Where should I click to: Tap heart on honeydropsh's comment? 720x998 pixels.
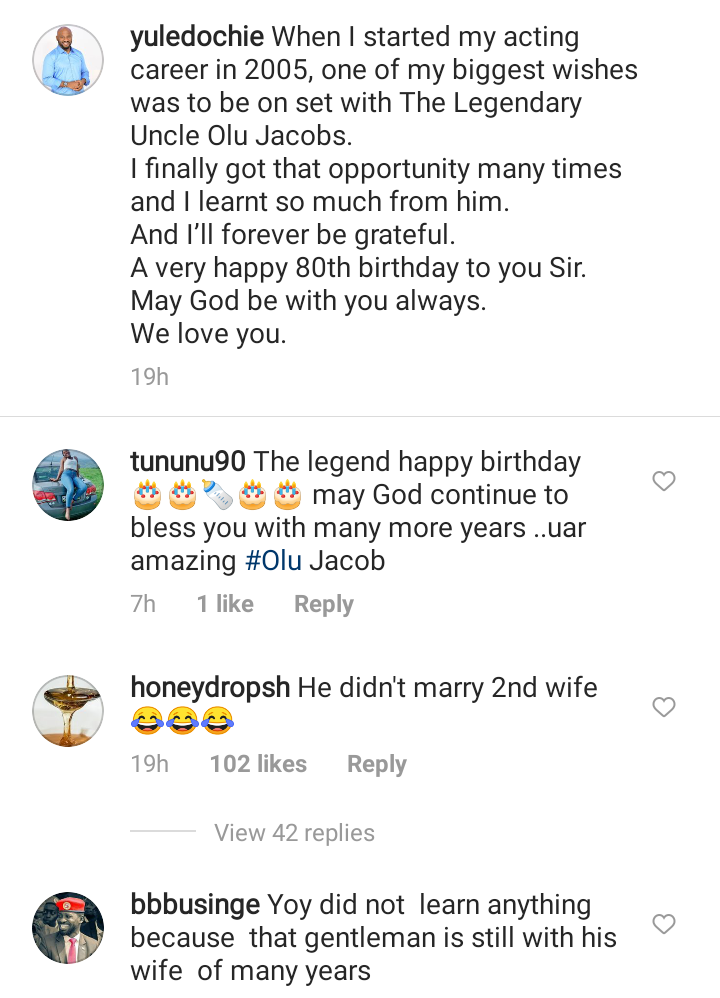664,708
